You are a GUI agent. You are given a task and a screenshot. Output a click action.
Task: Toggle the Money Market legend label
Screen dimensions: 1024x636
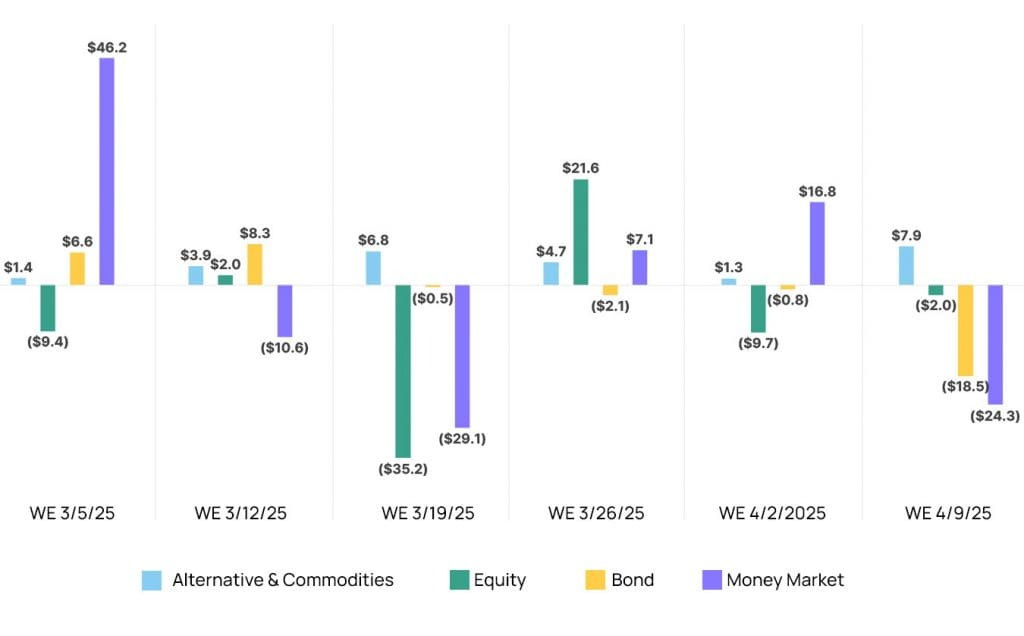pos(785,580)
